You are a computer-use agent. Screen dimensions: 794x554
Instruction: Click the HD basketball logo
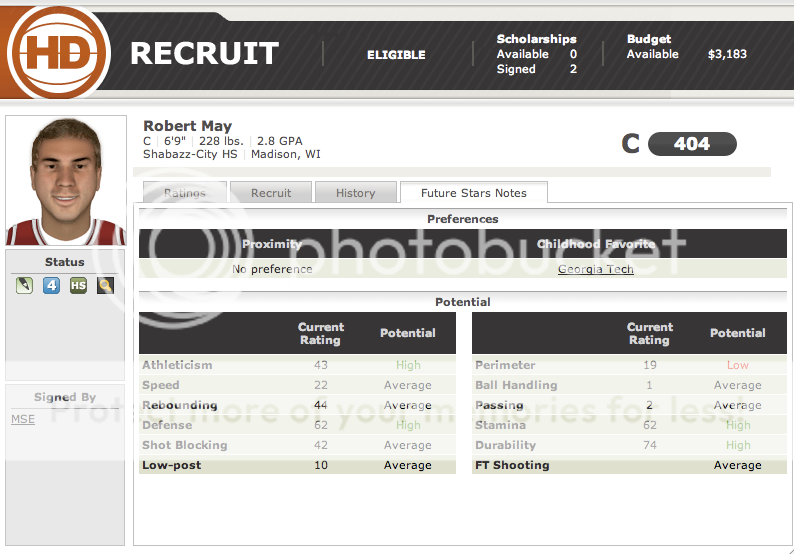point(58,52)
